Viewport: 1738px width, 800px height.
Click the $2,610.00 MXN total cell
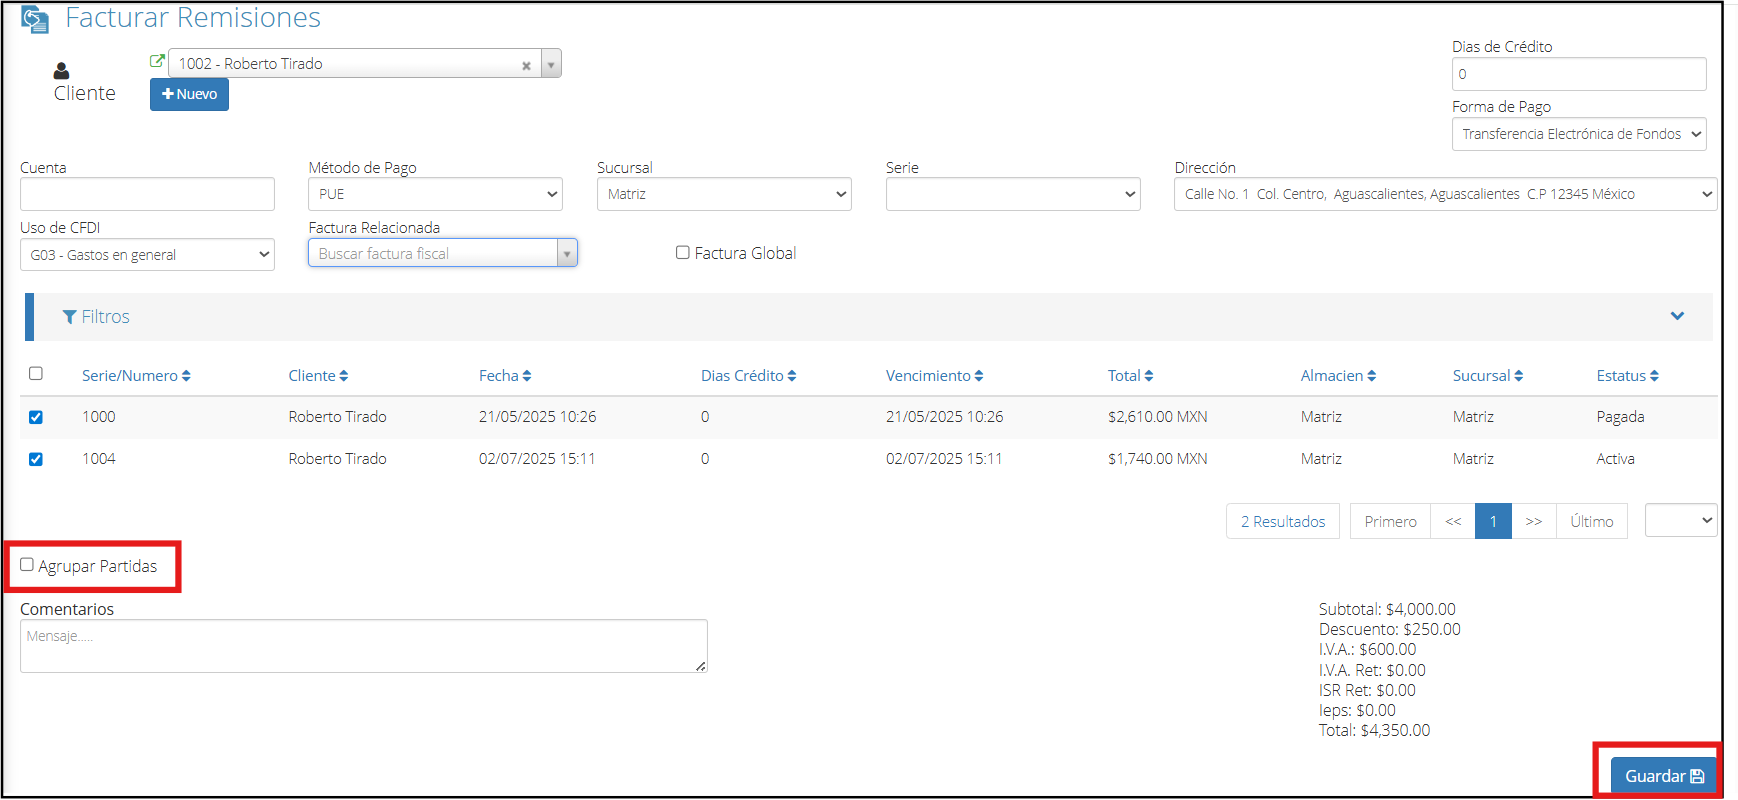click(x=1157, y=417)
